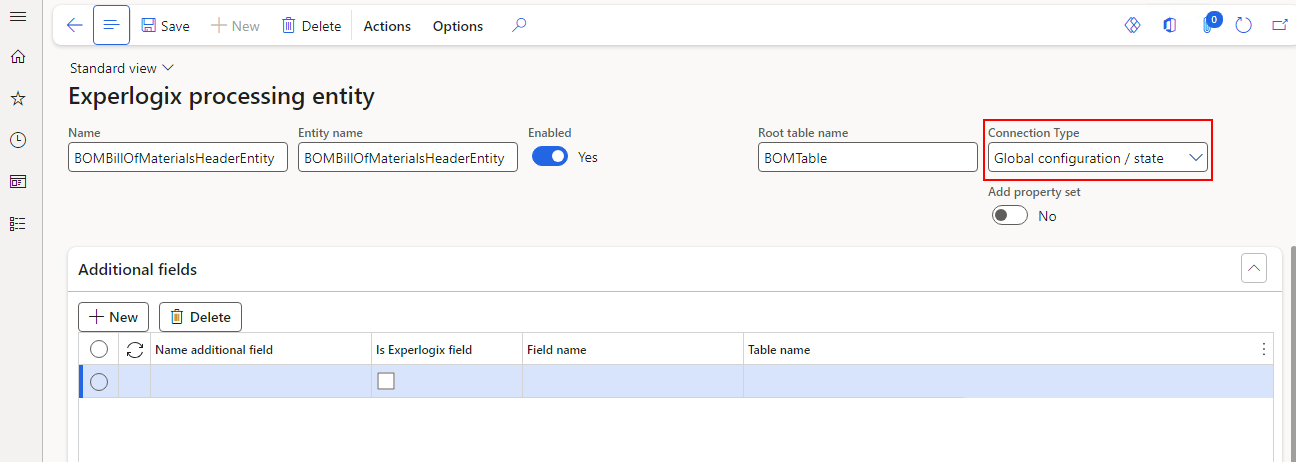Delete the record from action bar
Viewport: 1296px width, 462px height.
pos(311,26)
